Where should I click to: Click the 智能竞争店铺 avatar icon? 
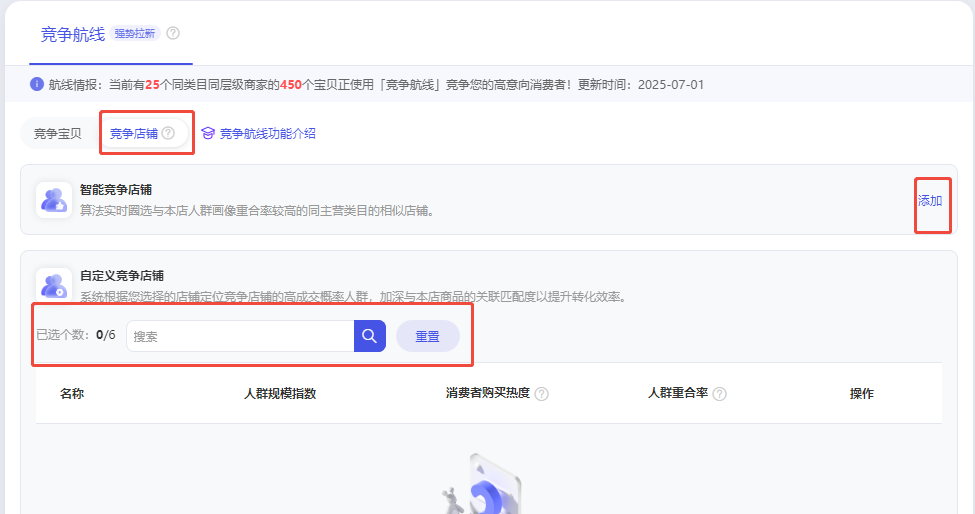(x=53, y=199)
